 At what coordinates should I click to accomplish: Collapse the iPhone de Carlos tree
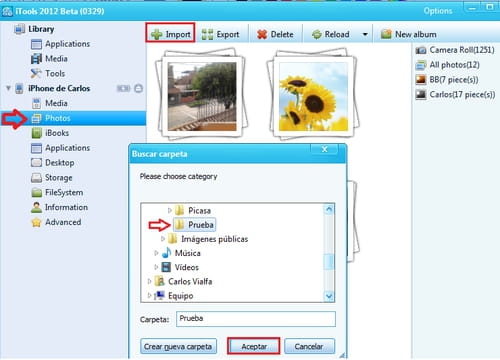[8, 88]
